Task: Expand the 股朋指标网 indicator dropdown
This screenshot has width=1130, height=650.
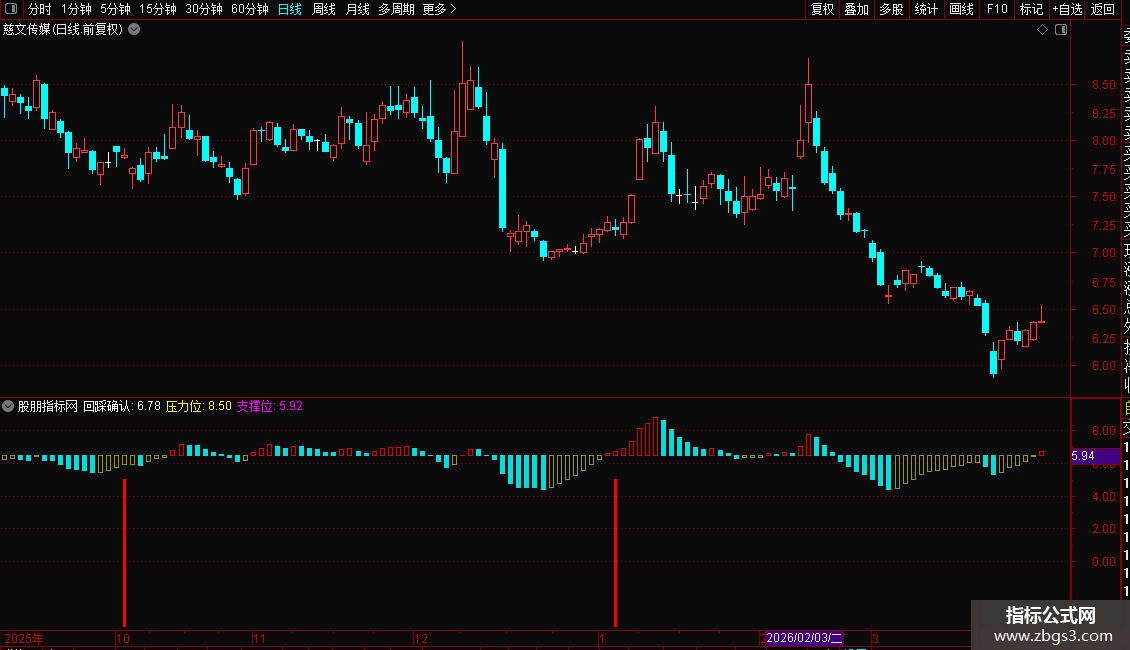Action: [8, 406]
